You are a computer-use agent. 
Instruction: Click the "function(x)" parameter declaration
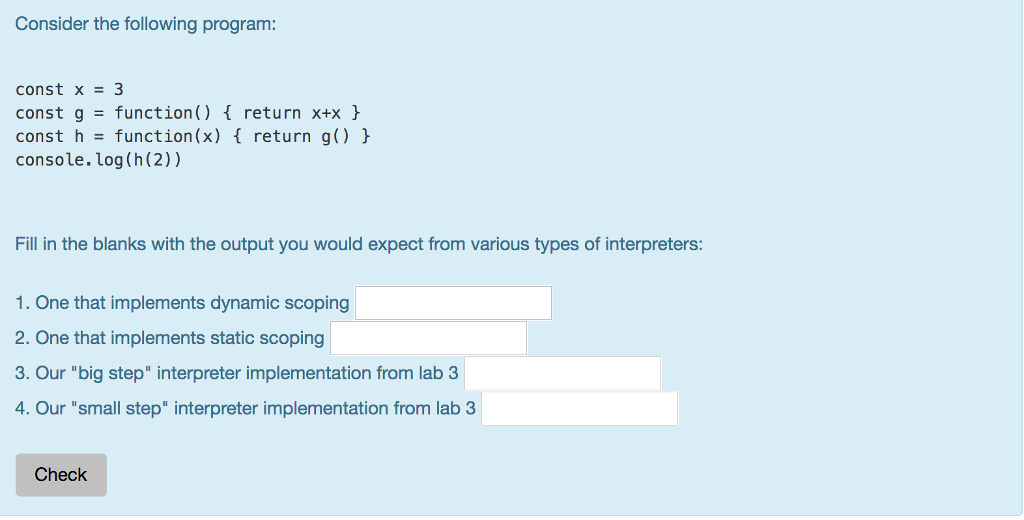(167, 136)
